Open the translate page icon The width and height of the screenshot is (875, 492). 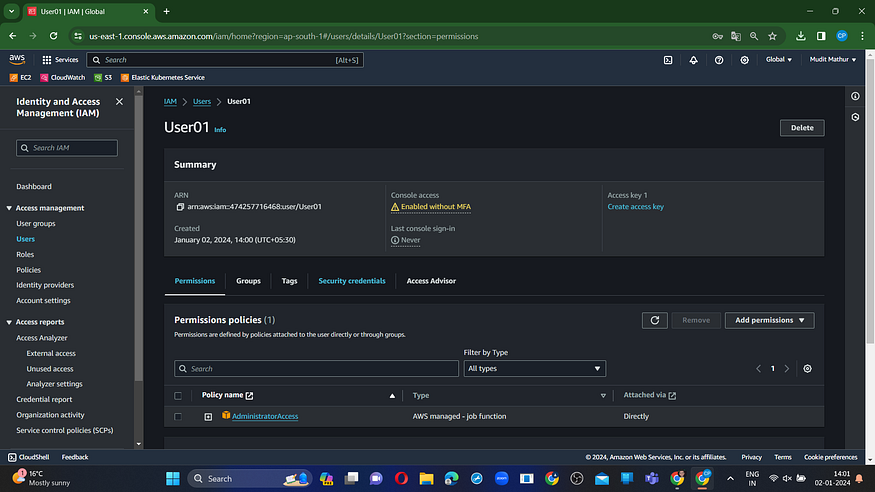[736, 36]
